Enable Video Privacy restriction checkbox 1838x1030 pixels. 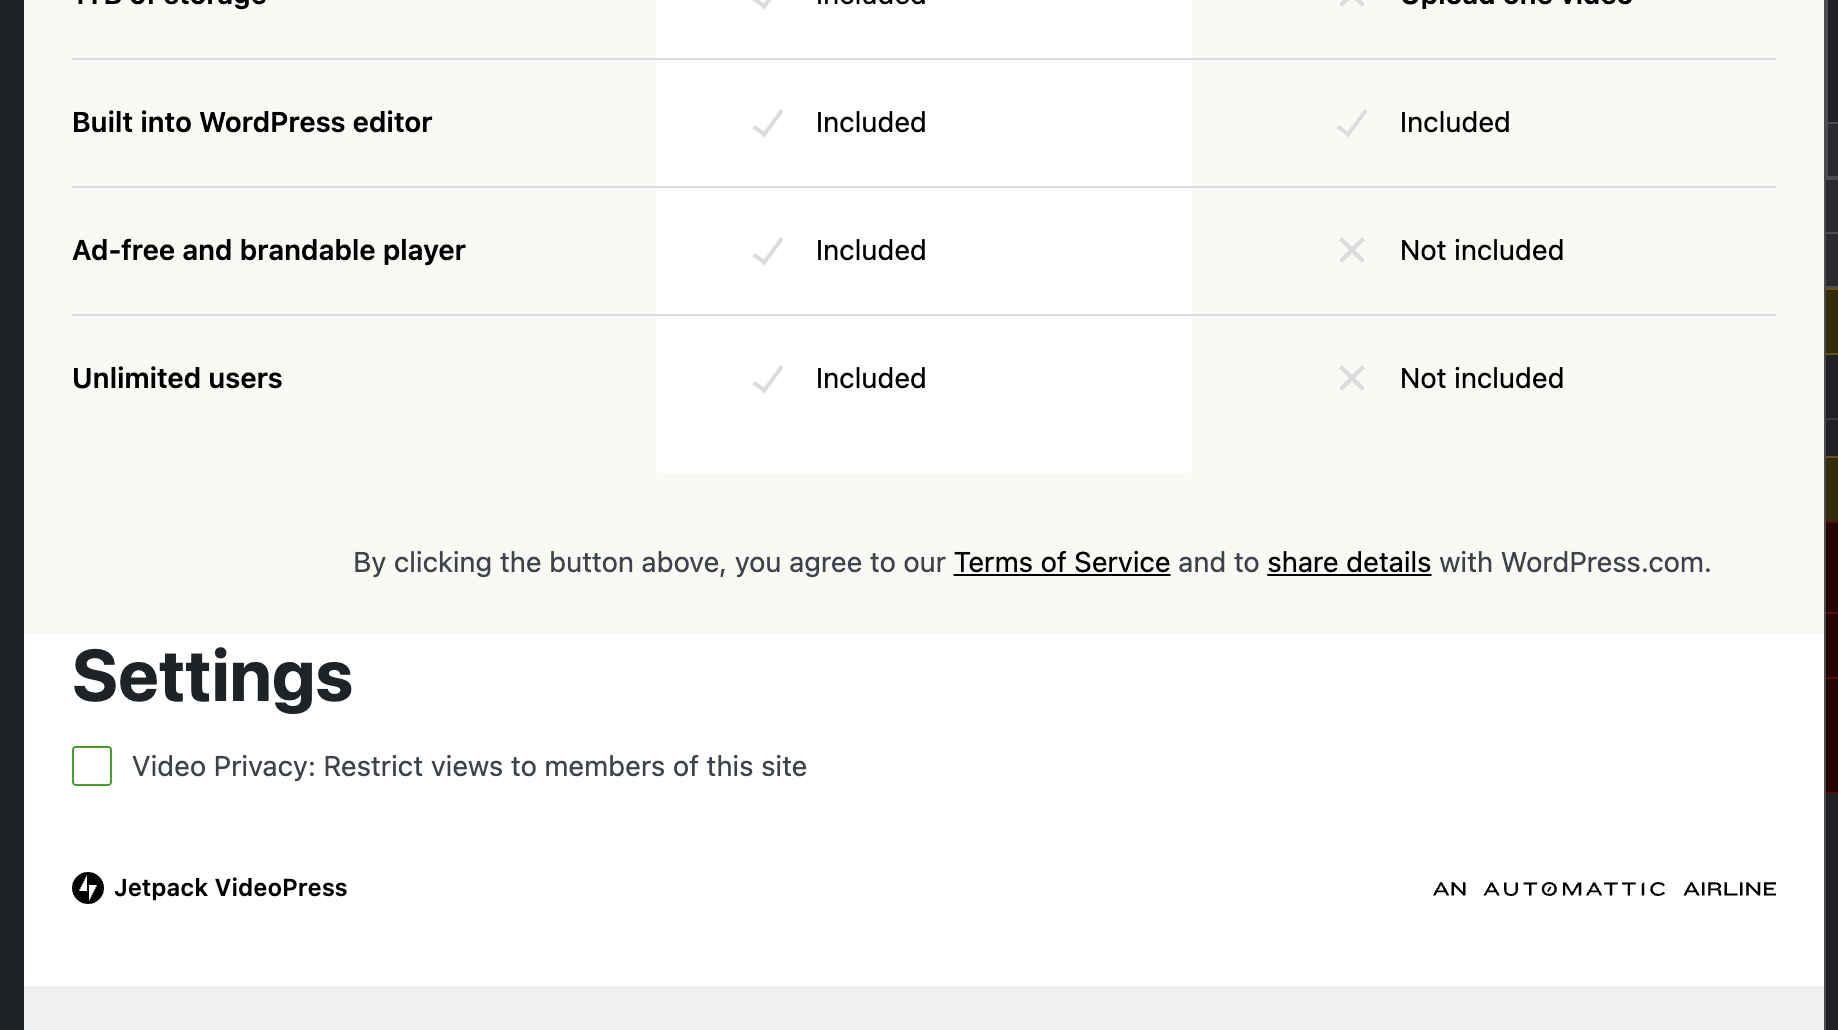coord(91,766)
